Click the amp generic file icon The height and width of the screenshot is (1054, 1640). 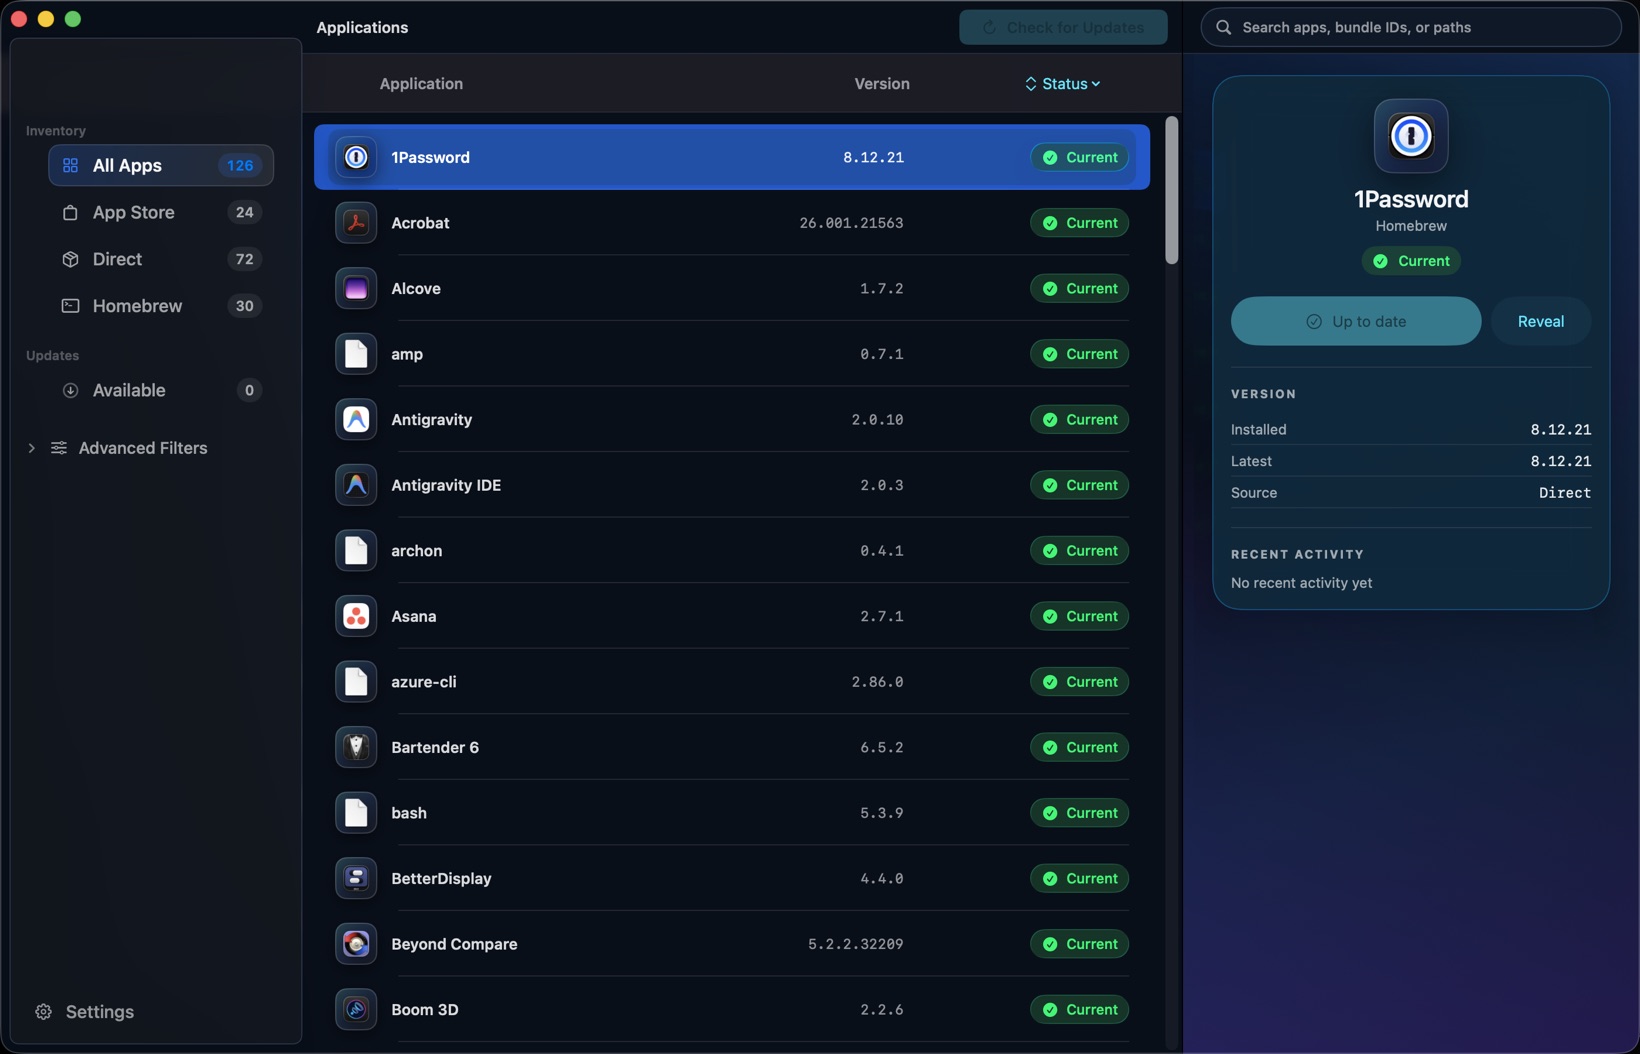pyautogui.click(x=356, y=354)
